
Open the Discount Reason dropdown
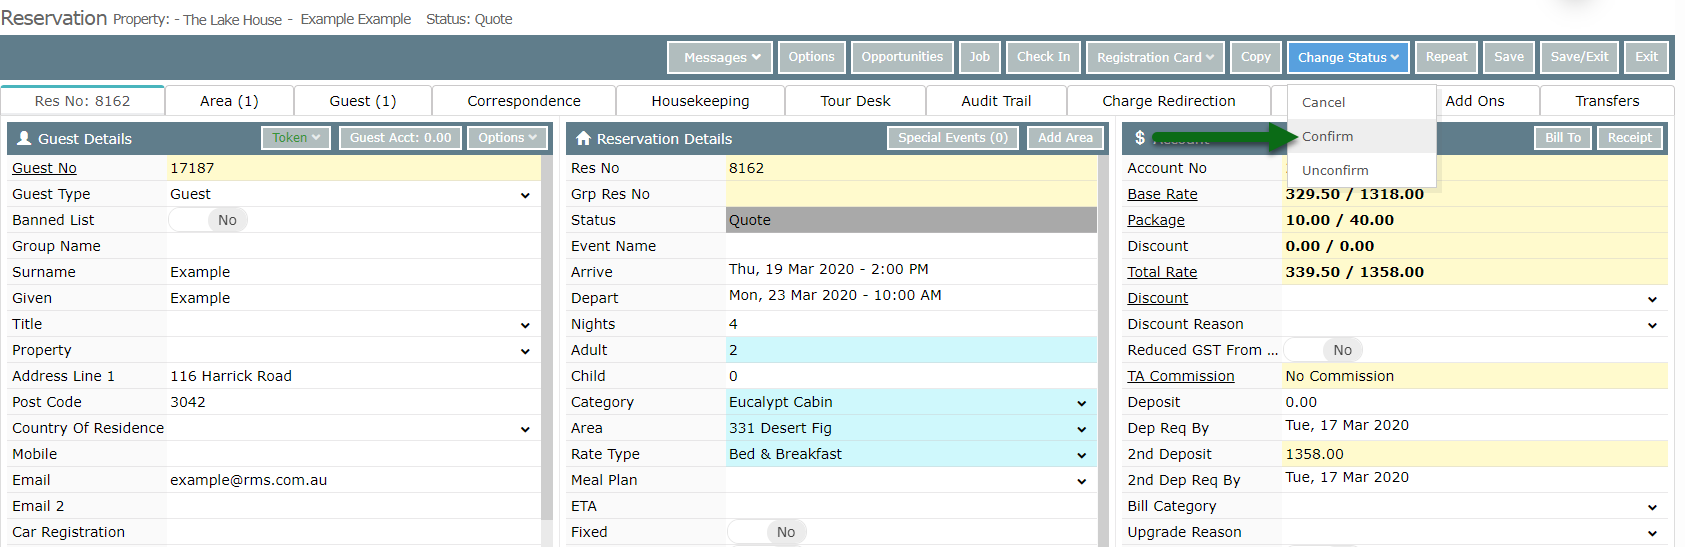(x=1652, y=325)
